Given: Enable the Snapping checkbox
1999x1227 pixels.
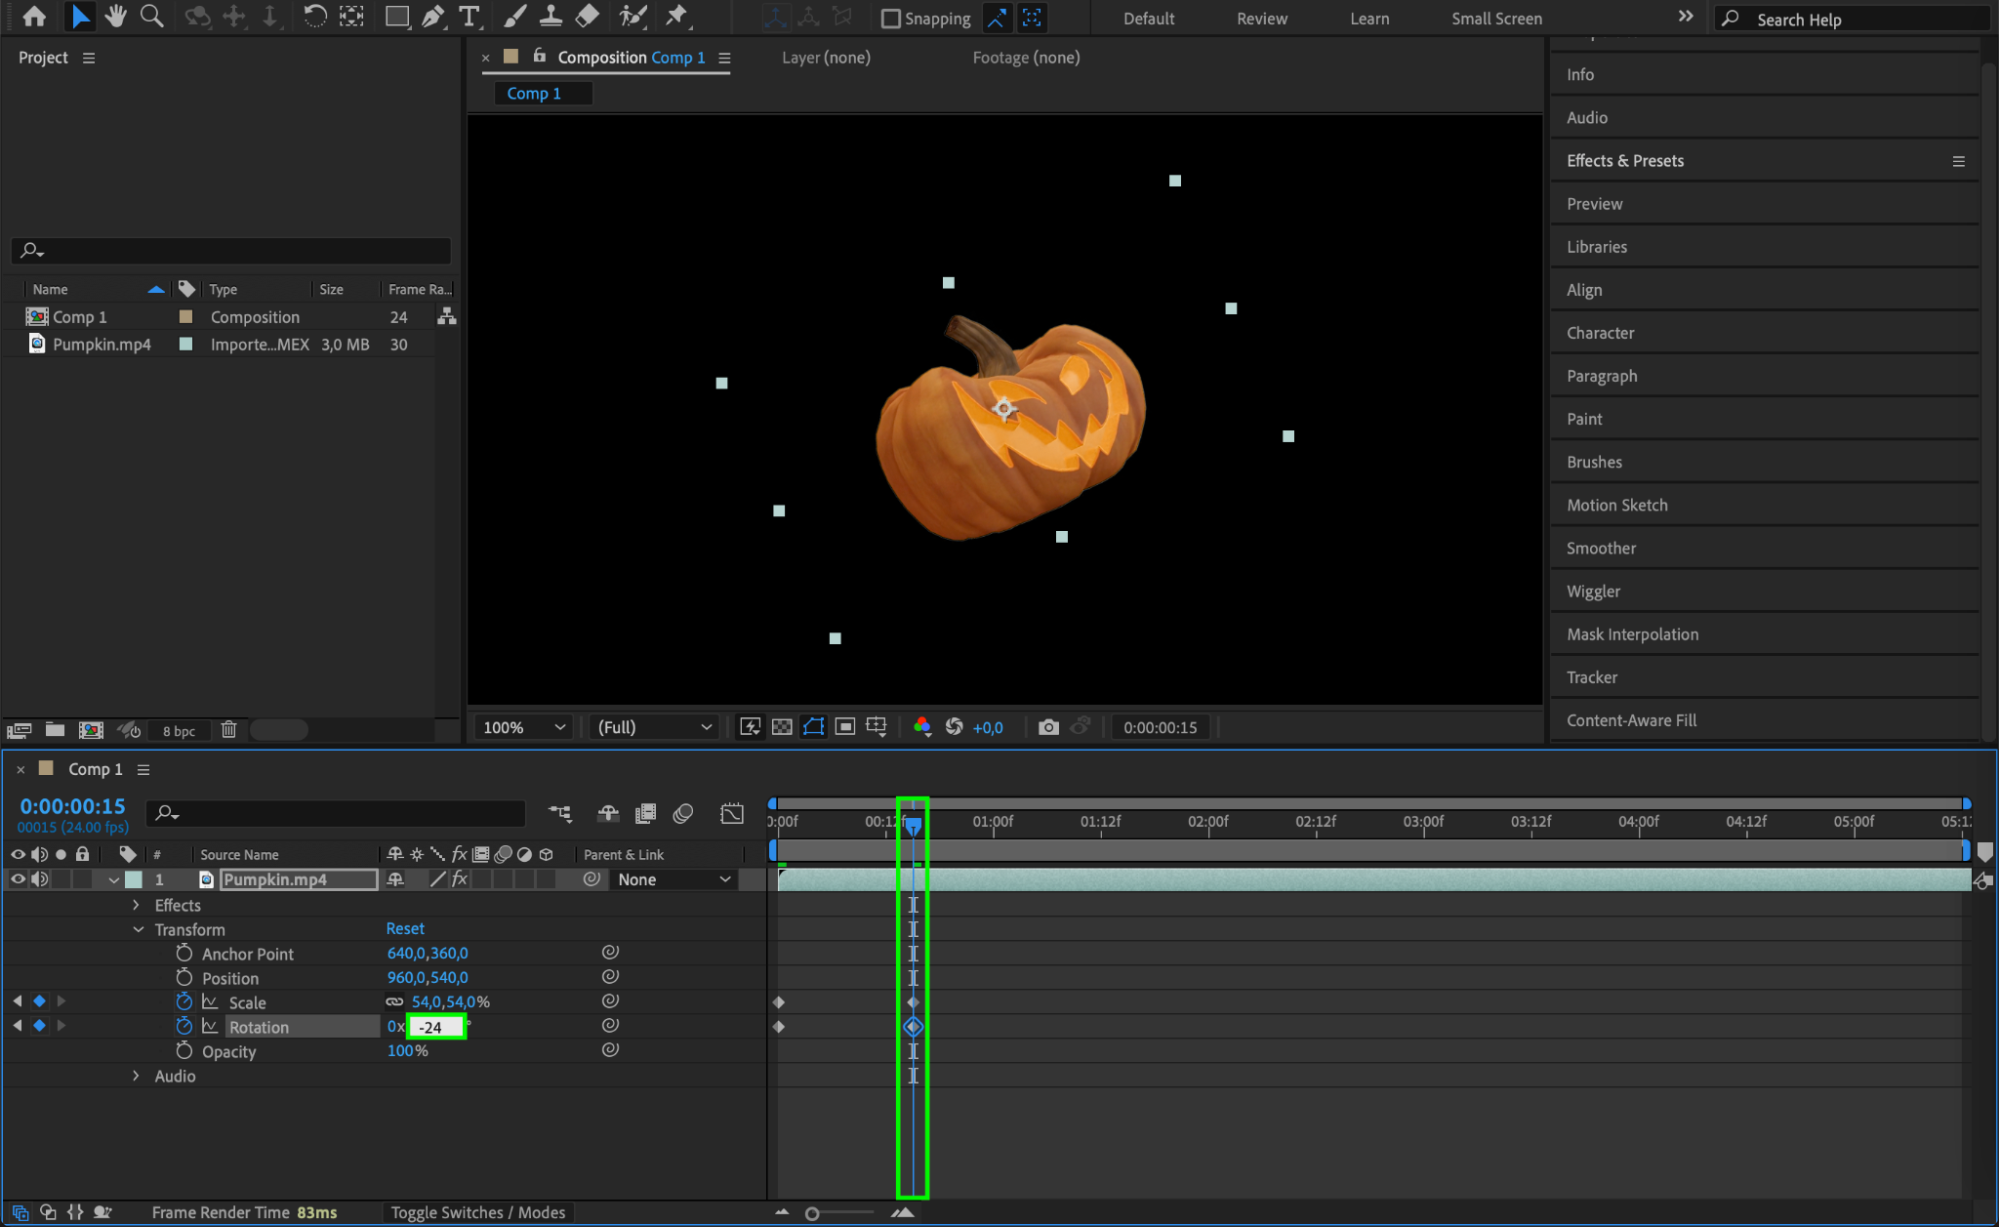Looking at the screenshot, I should click(890, 19).
